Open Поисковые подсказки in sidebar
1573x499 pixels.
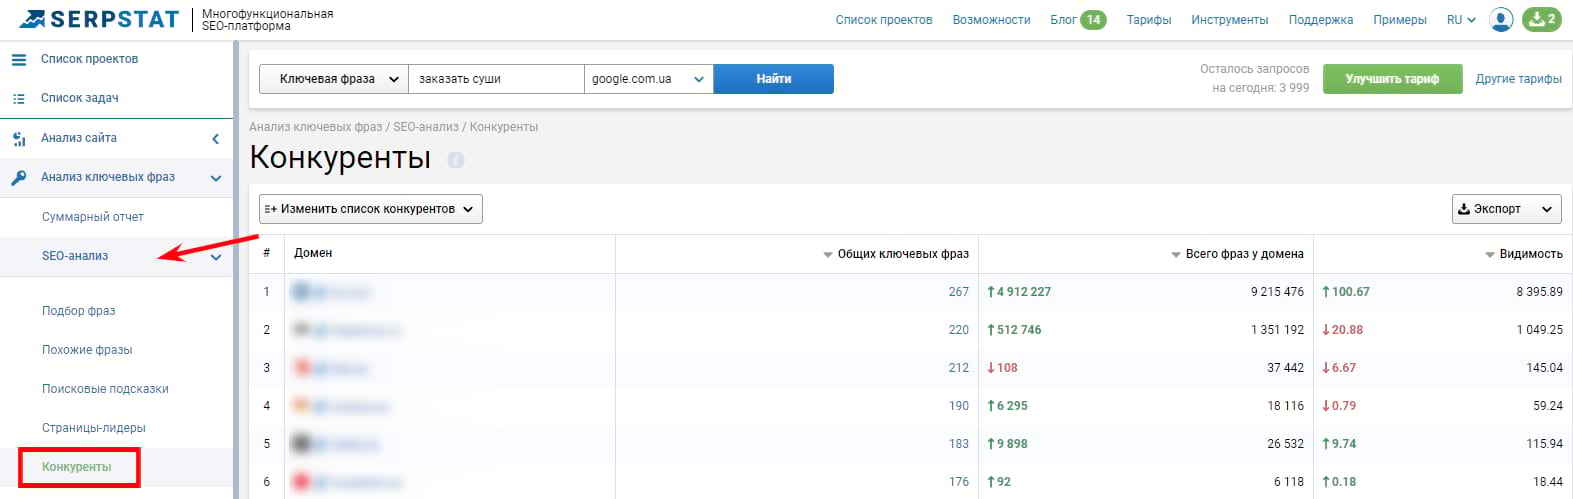point(105,389)
